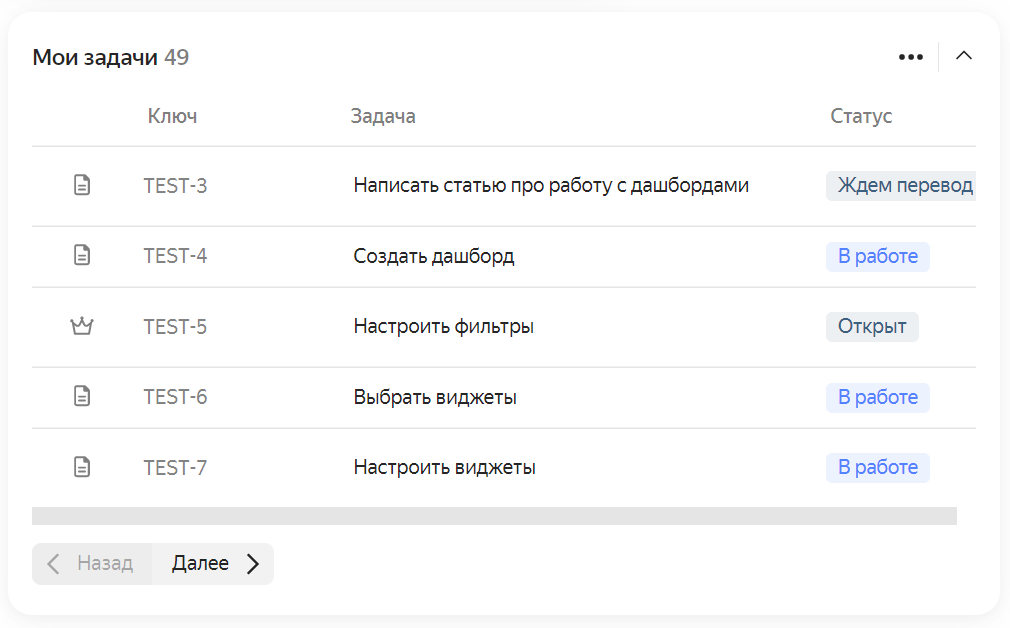Go to next page with Далее

click(x=213, y=564)
